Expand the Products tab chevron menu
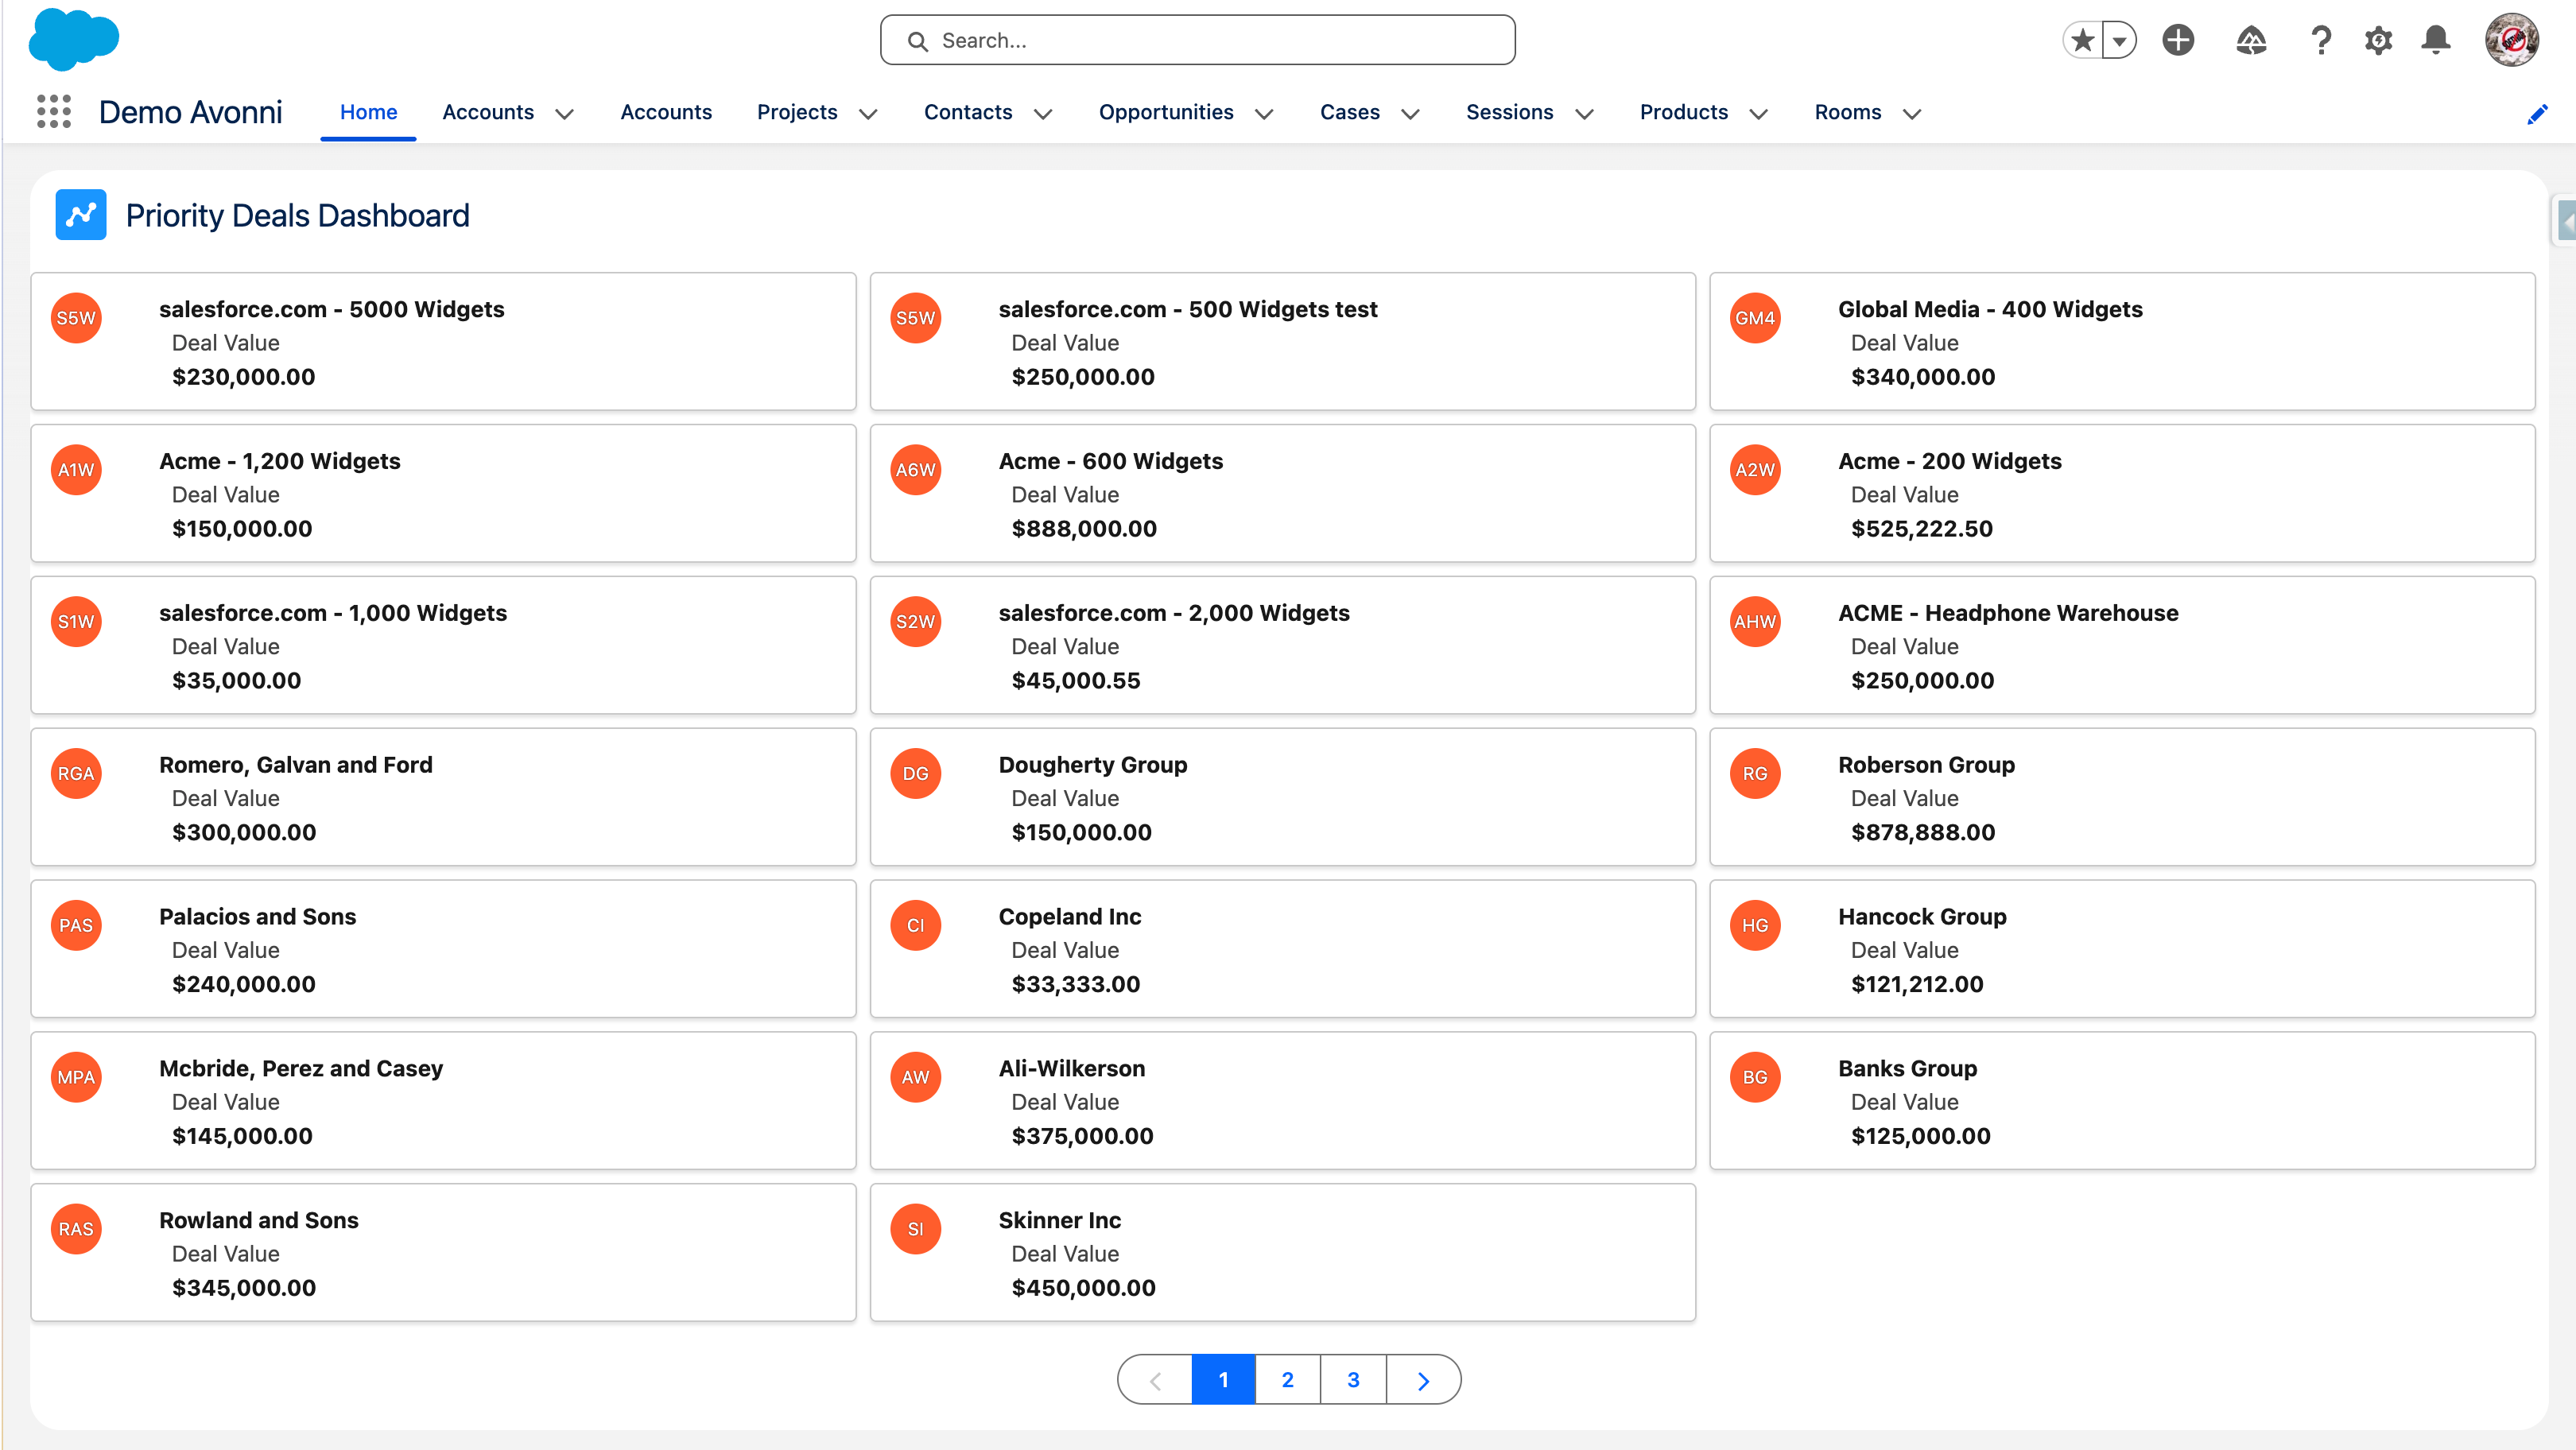Screen dimensions: 2576x1450 click(x=1758, y=114)
